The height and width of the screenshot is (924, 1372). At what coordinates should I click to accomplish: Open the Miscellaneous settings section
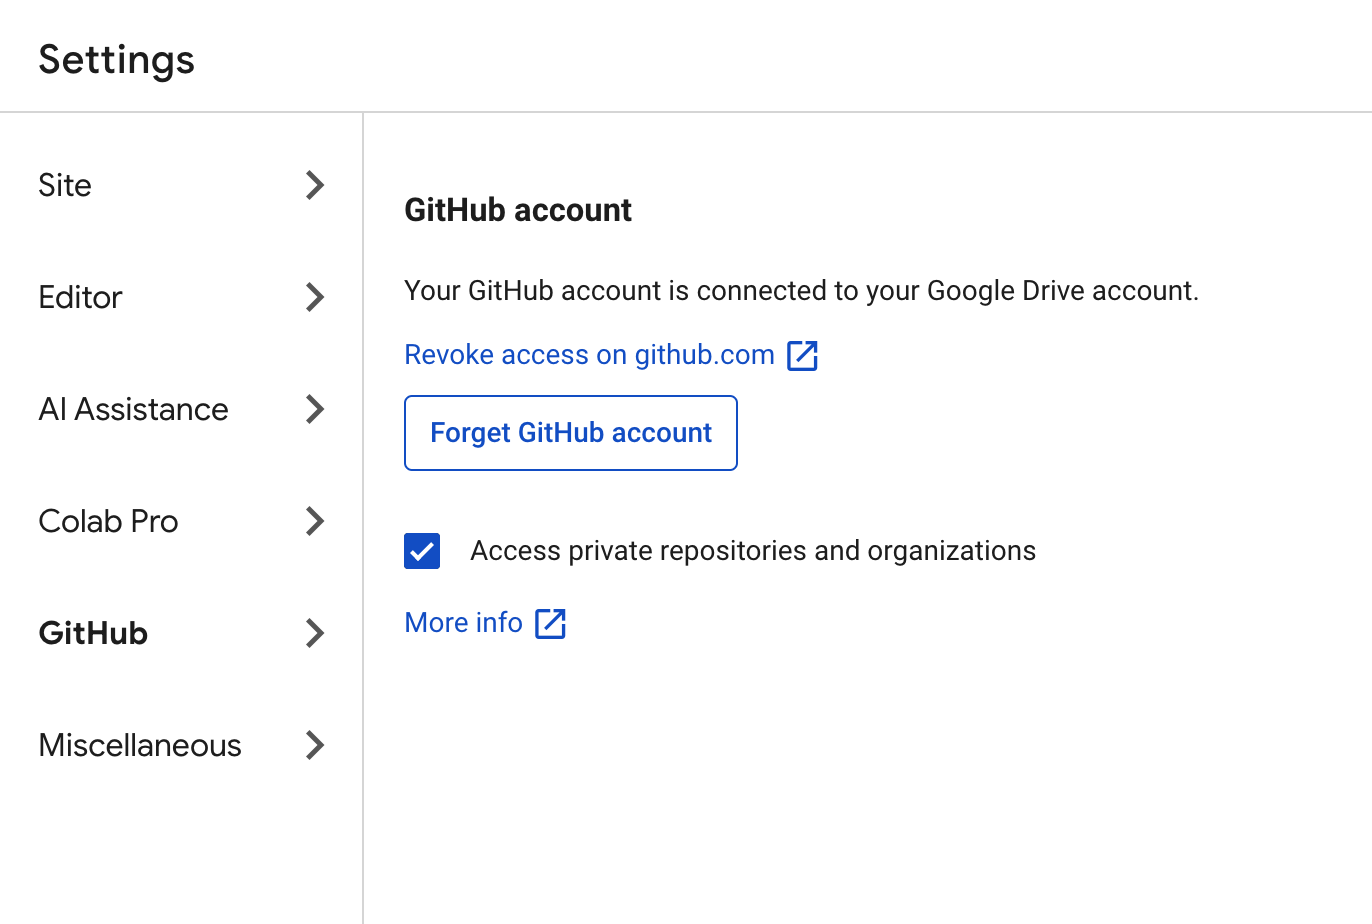pos(181,745)
